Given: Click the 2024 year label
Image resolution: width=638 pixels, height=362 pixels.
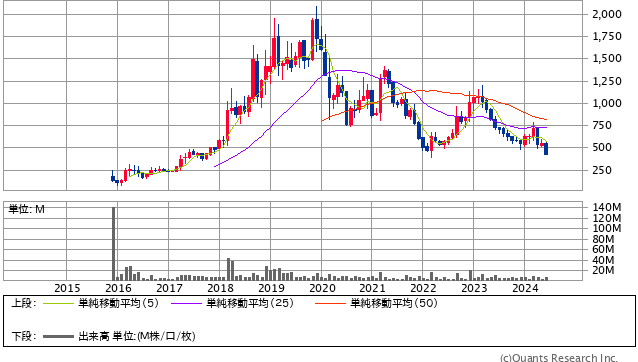Looking at the screenshot, I should [525, 288].
